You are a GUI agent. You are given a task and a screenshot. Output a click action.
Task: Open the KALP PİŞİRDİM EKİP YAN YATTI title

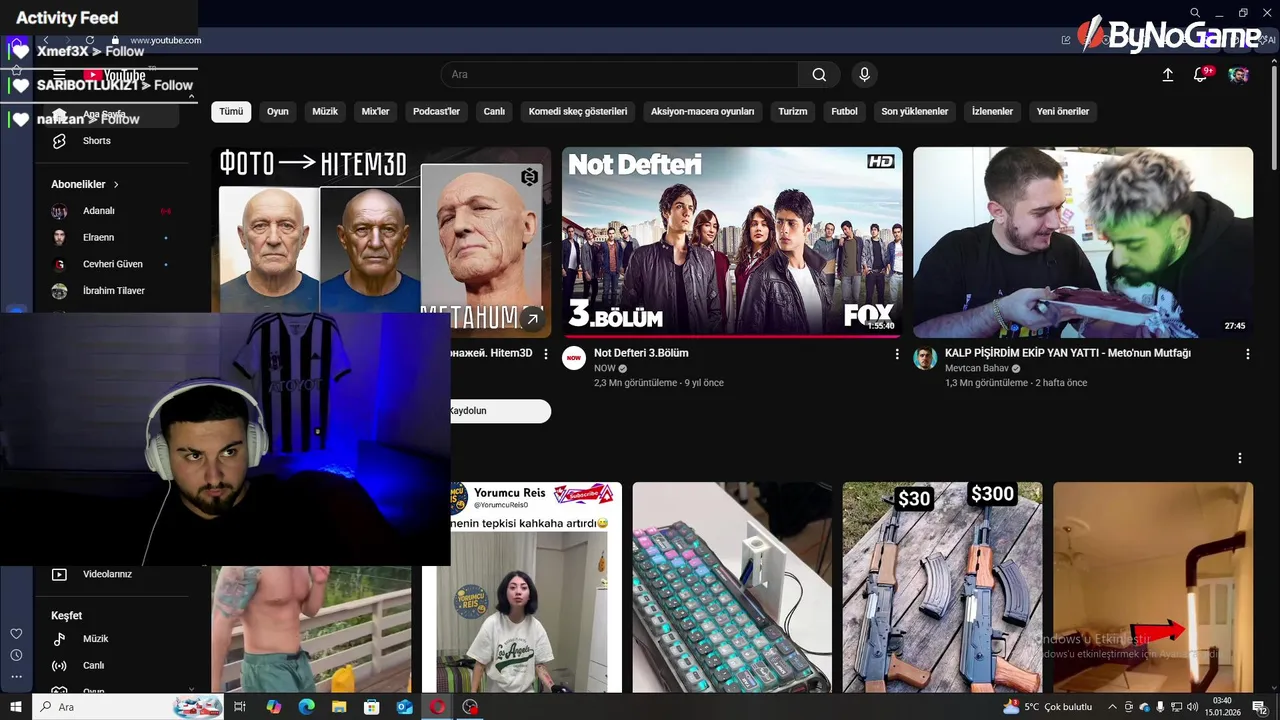coord(1068,353)
